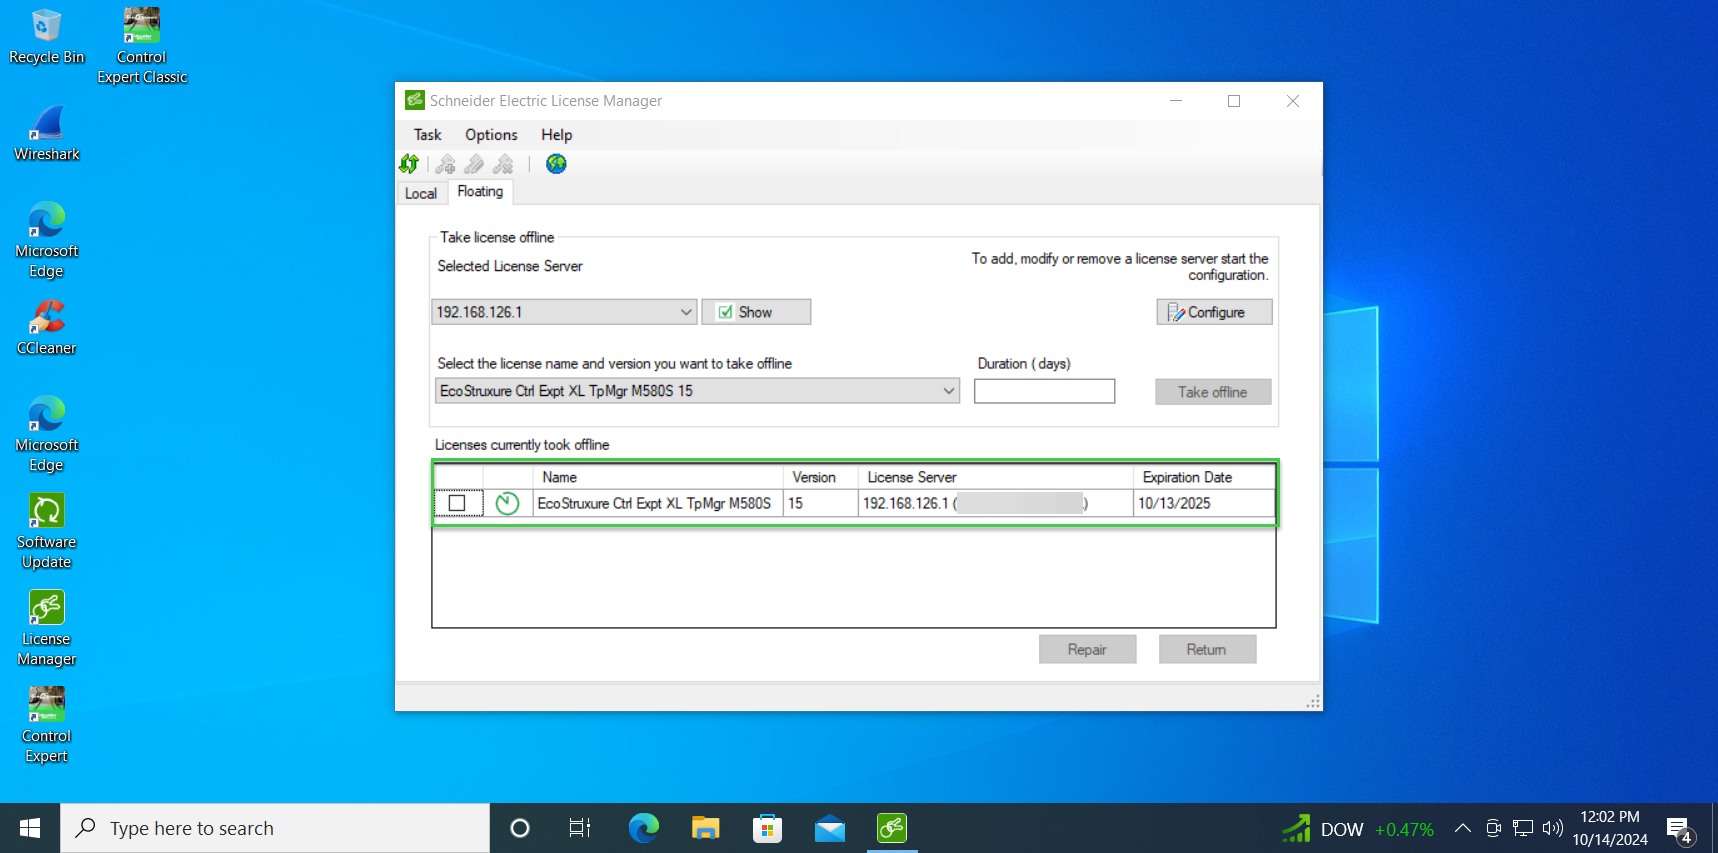Click the Show button
Viewport: 1718px width, 853px height.
(x=756, y=312)
